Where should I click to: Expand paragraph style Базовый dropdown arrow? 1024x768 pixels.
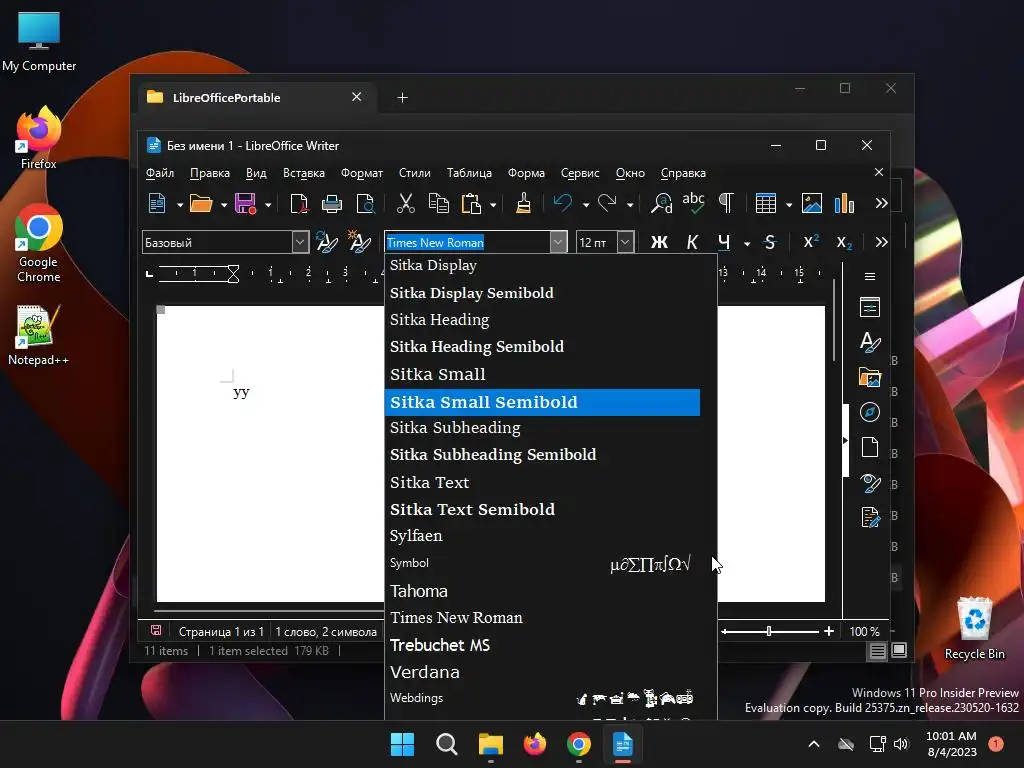click(300, 242)
